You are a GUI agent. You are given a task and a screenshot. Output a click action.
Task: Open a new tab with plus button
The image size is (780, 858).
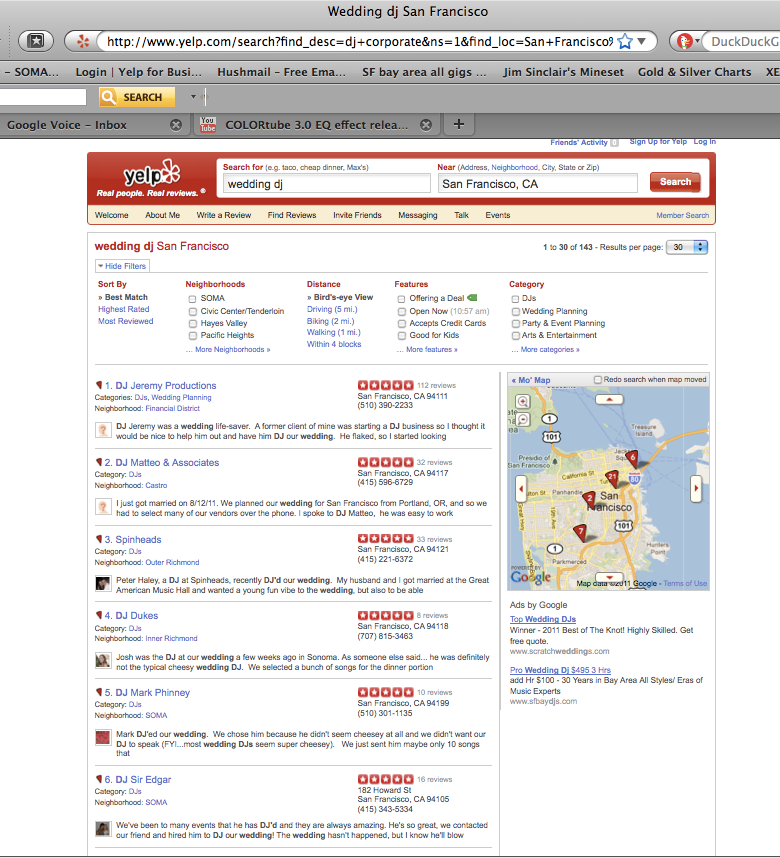coord(459,124)
